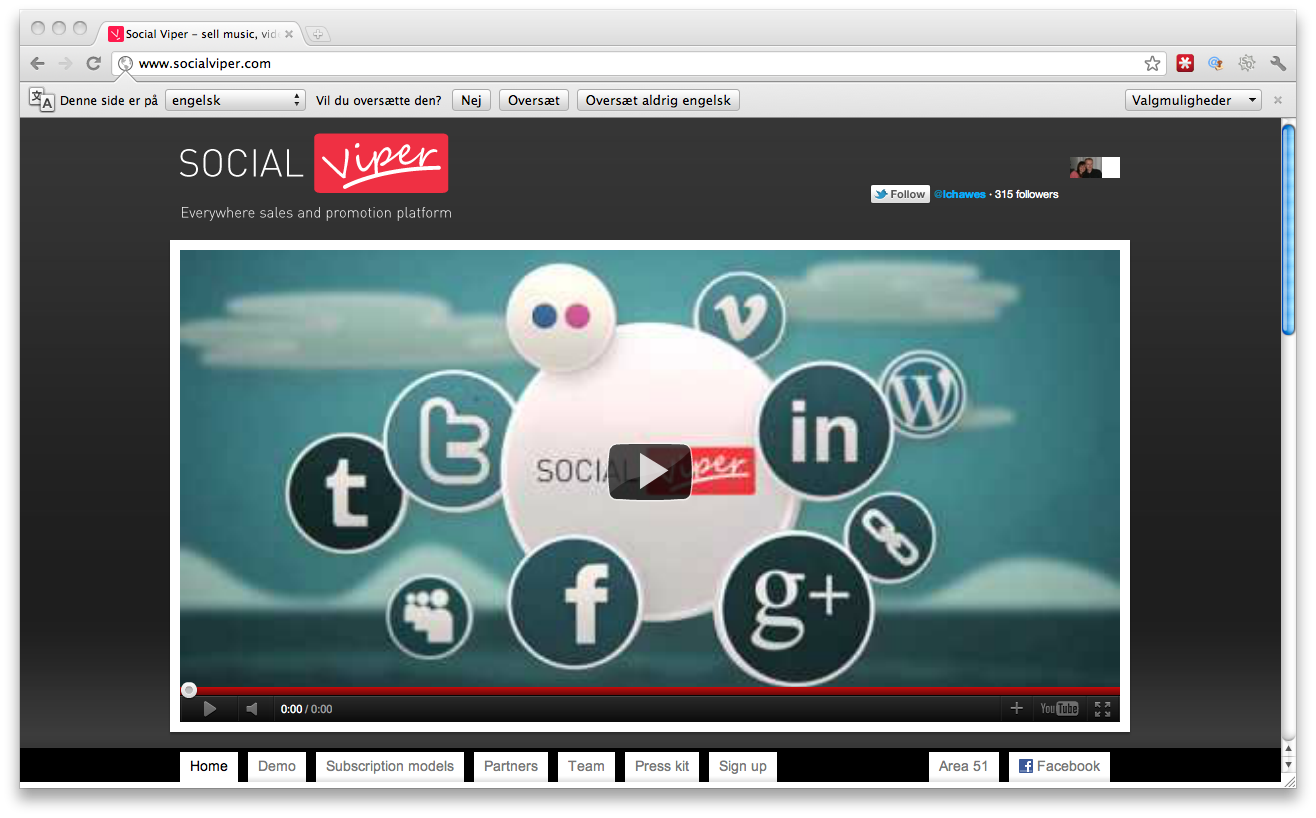Click the Twitter Follow button
1316x818 pixels.
tap(900, 194)
